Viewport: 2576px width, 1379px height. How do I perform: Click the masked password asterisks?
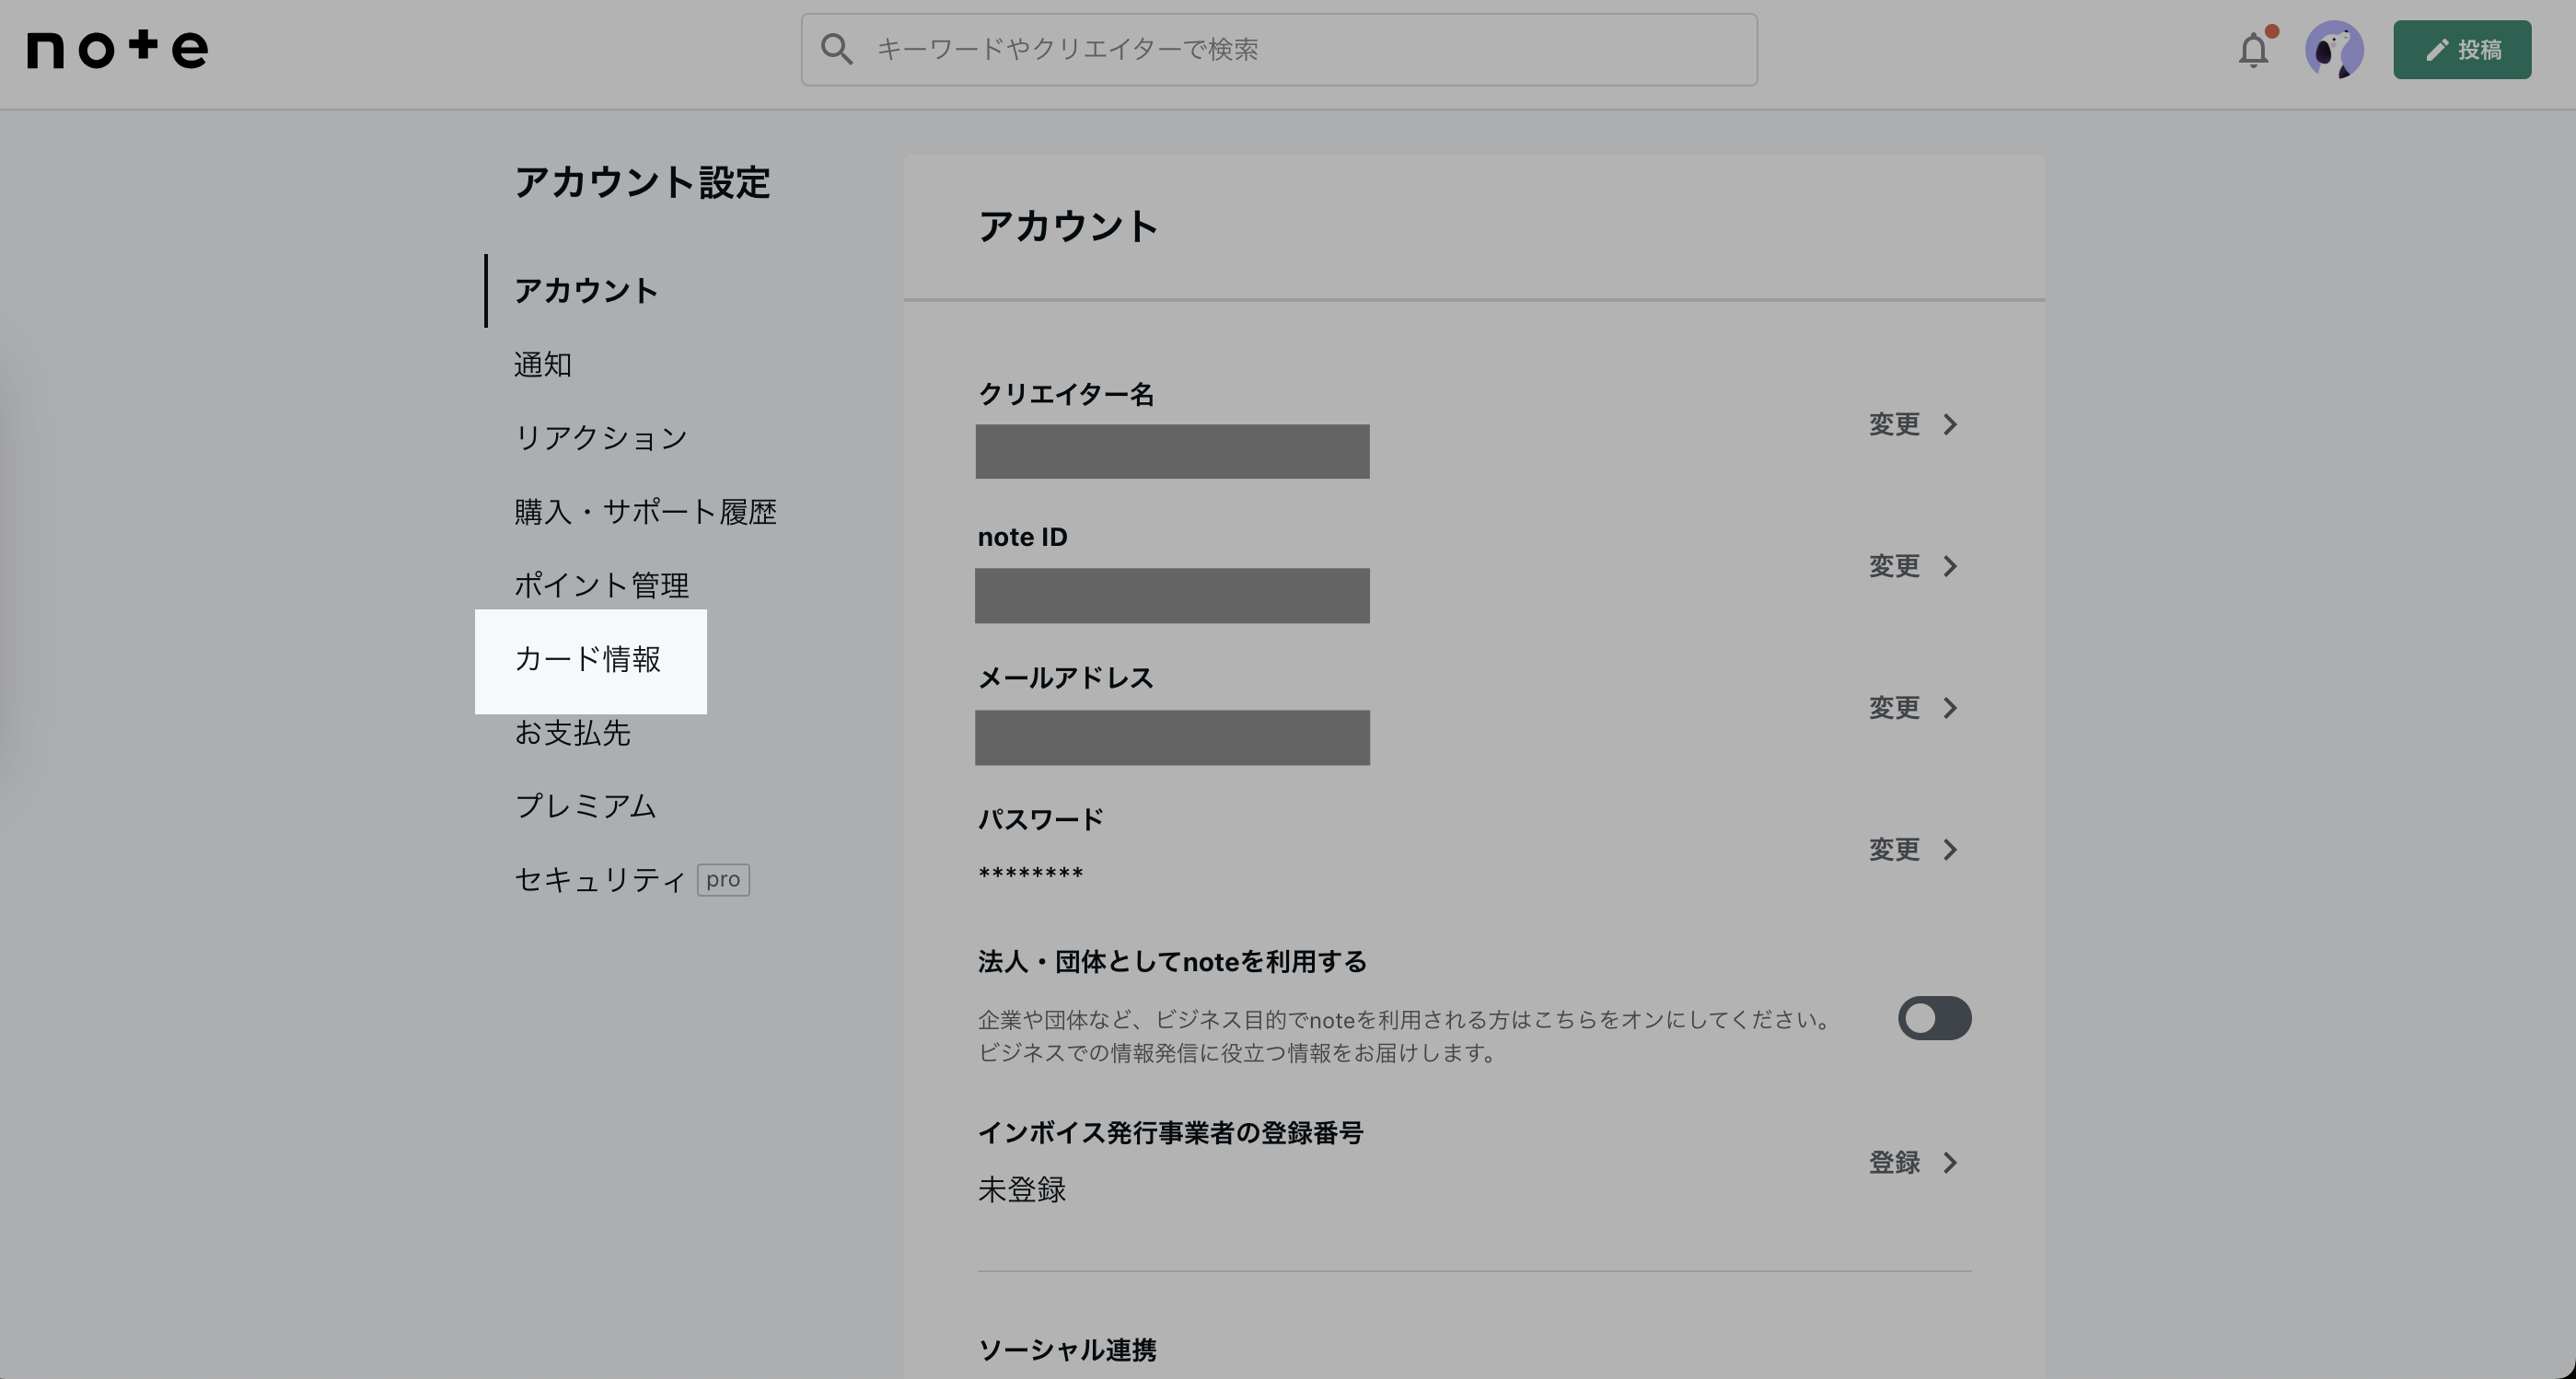[x=1030, y=874]
